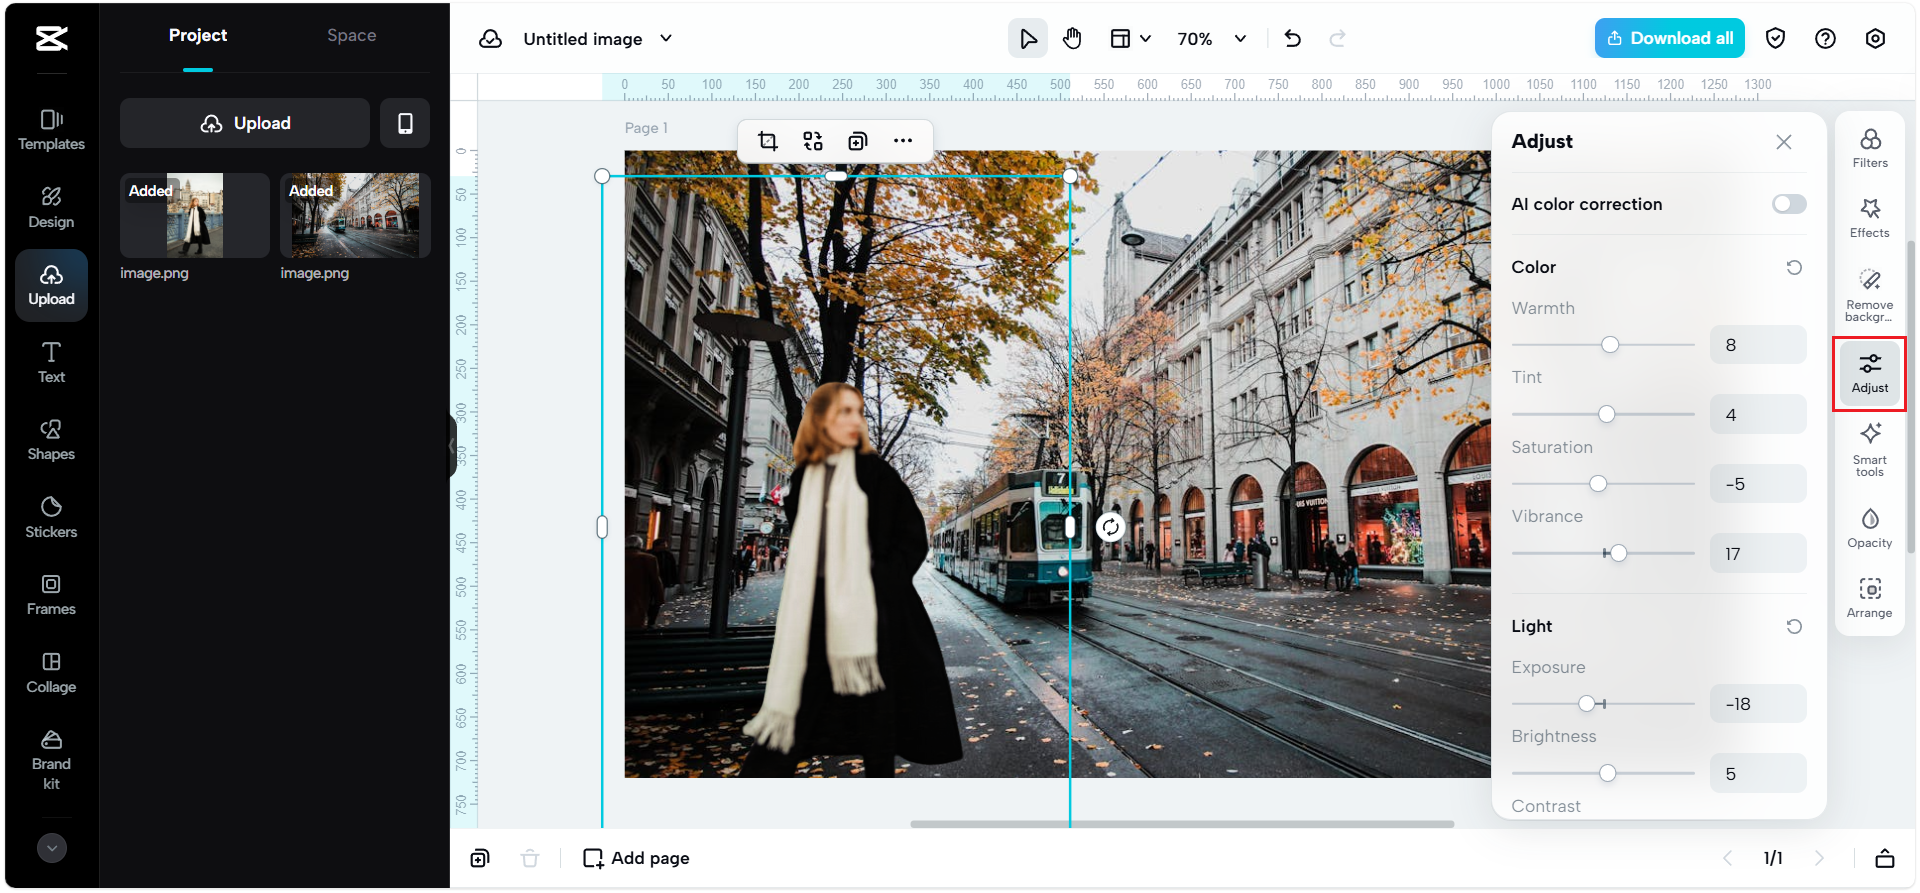Viewport: 1920px width, 893px height.
Task: Open Smart tools
Action: [1869, 448]
